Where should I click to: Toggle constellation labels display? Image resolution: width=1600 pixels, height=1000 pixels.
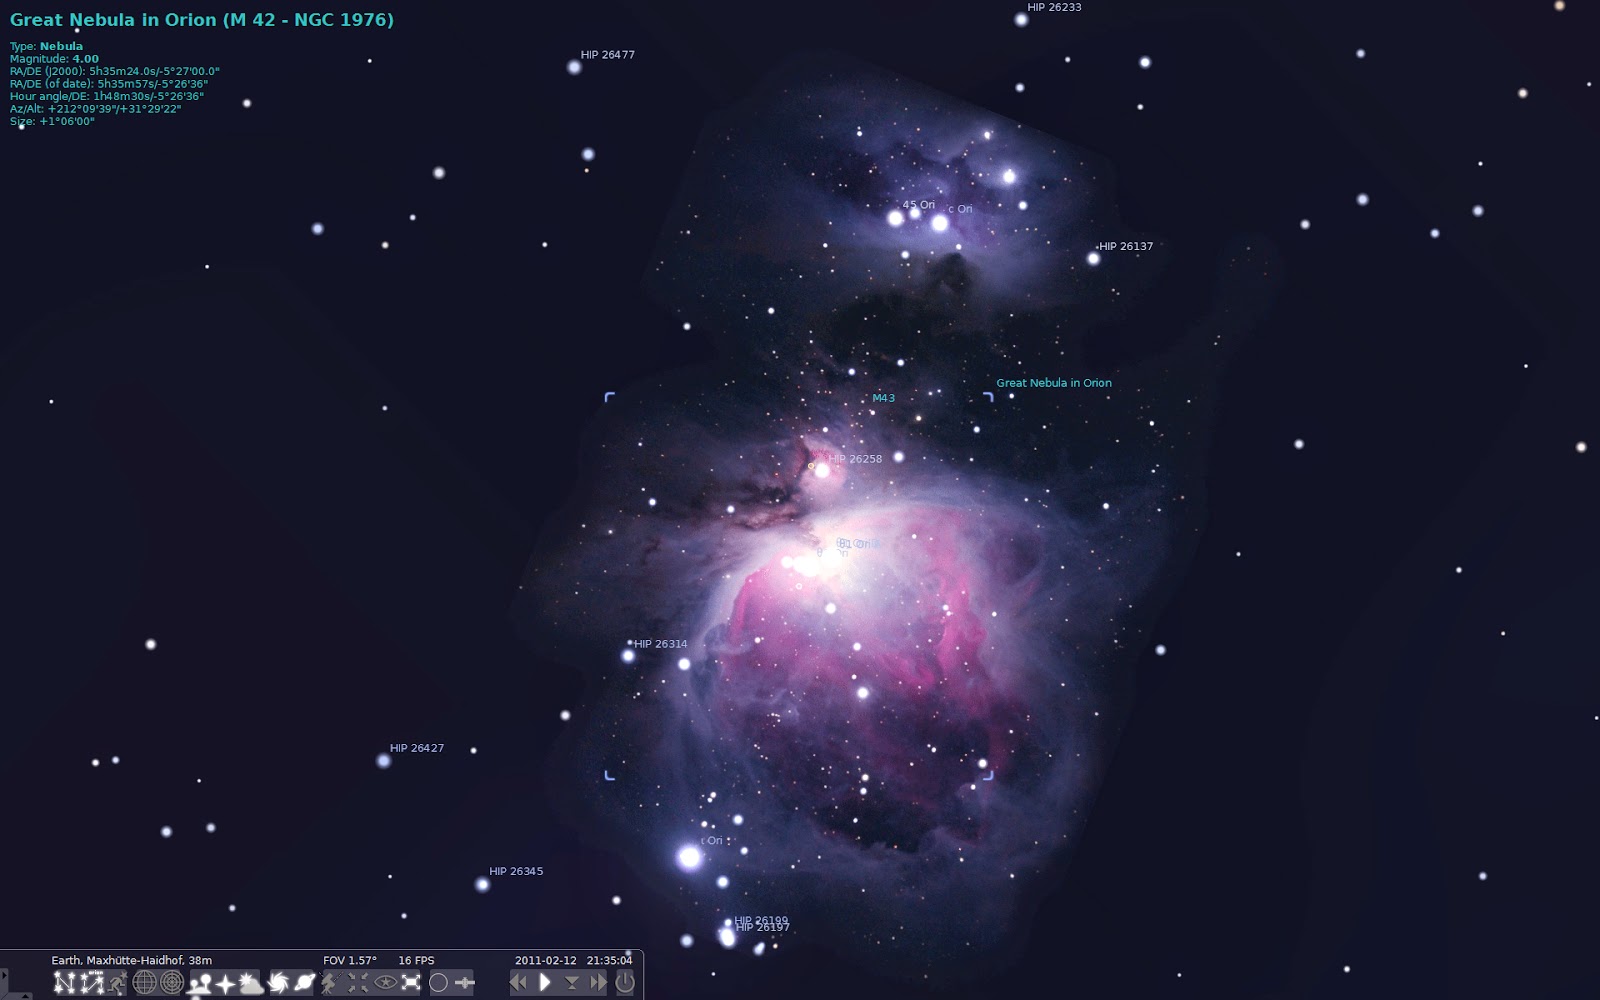click(x=91, y=983)
